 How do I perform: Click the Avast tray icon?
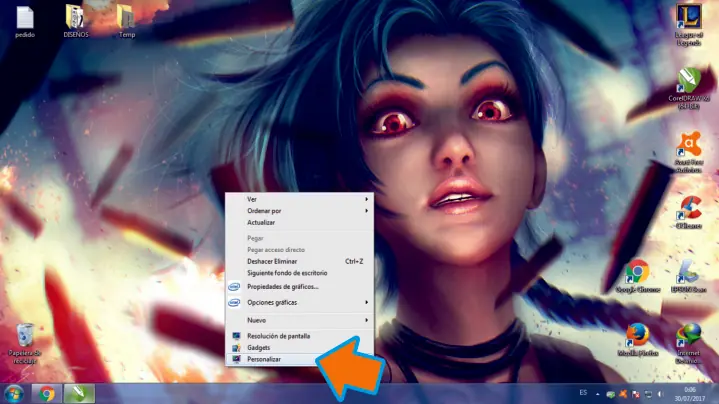(623, 394)
